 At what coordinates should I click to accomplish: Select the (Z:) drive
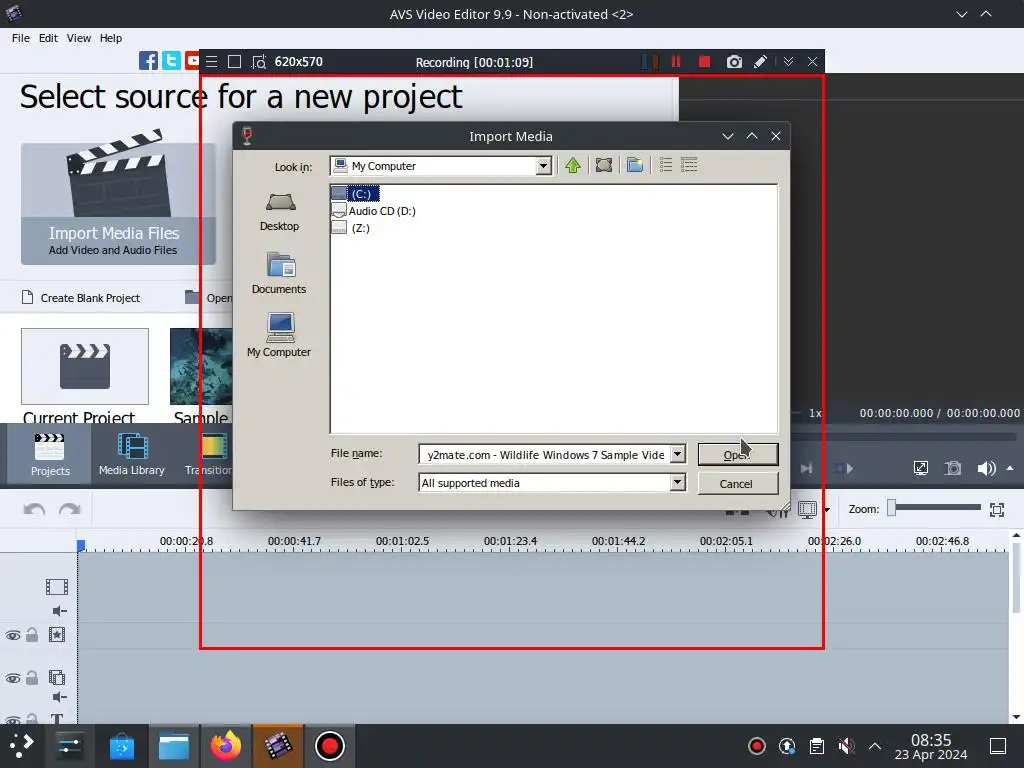[x=351, y=228]
